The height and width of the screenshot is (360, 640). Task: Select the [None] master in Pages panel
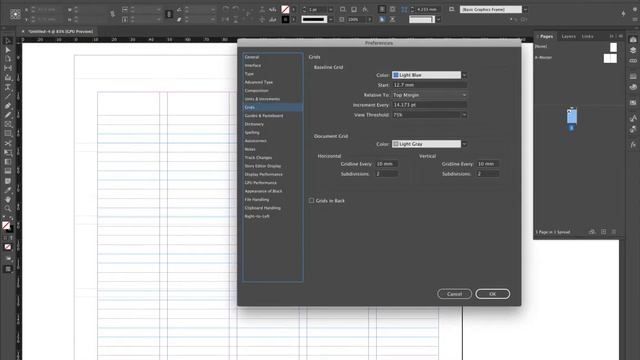coord(613,47)
